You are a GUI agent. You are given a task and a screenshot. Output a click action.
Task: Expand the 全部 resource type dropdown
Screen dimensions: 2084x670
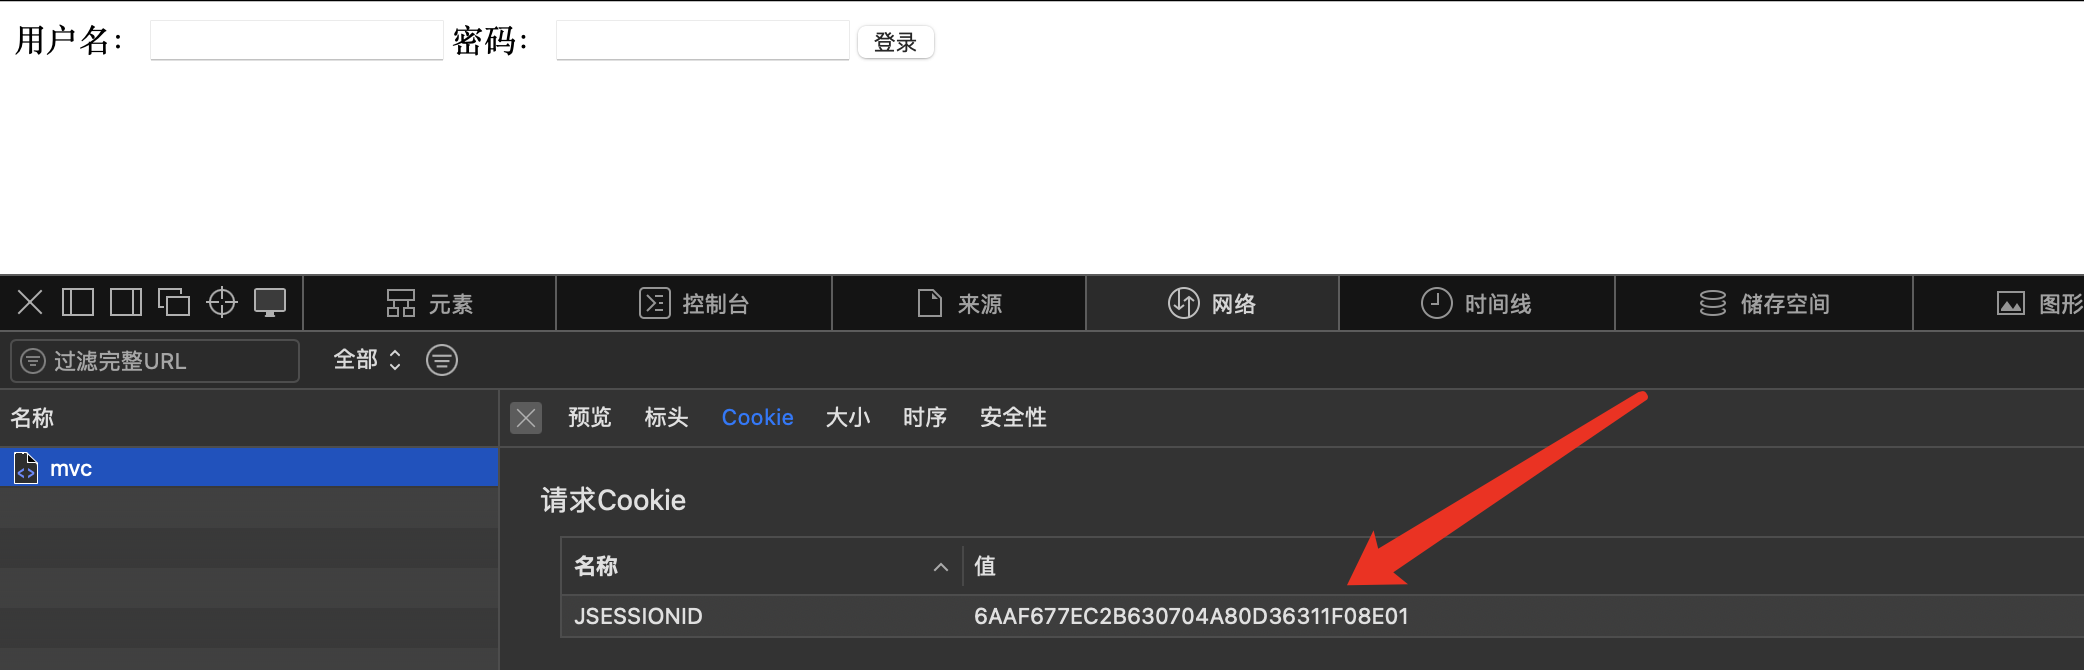point(367,360)
